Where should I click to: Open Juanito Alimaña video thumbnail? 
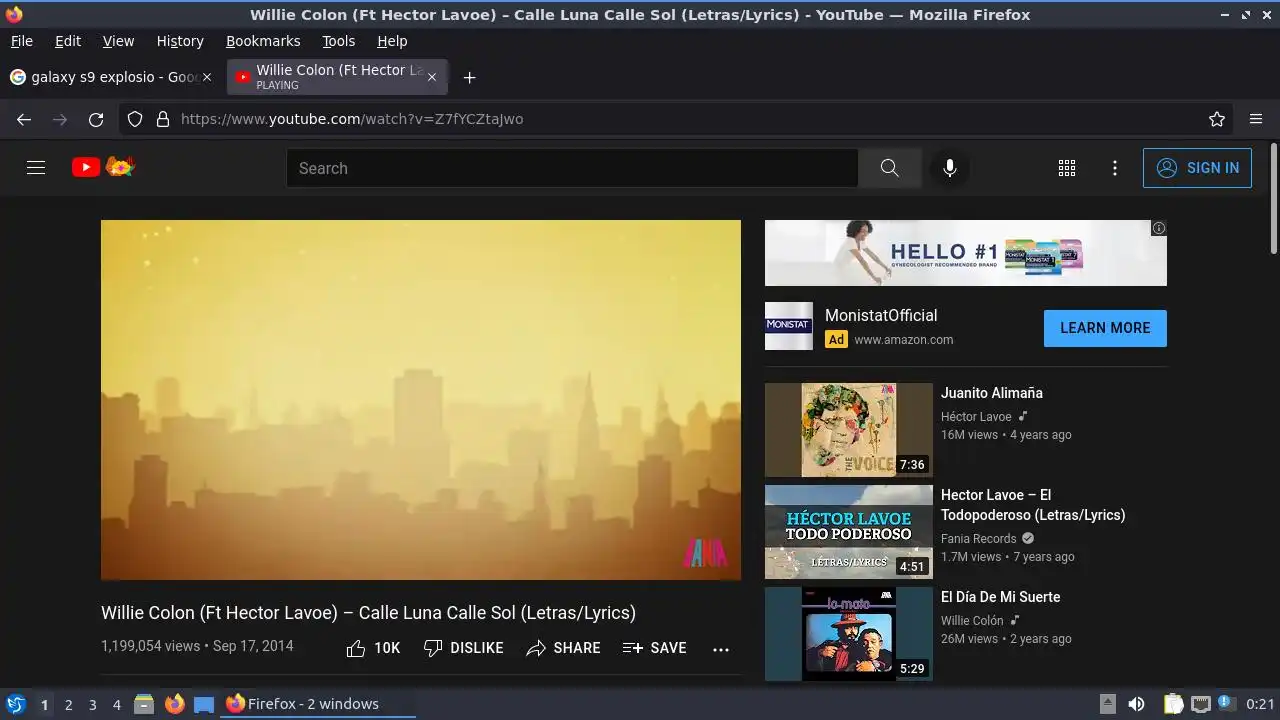849,430
